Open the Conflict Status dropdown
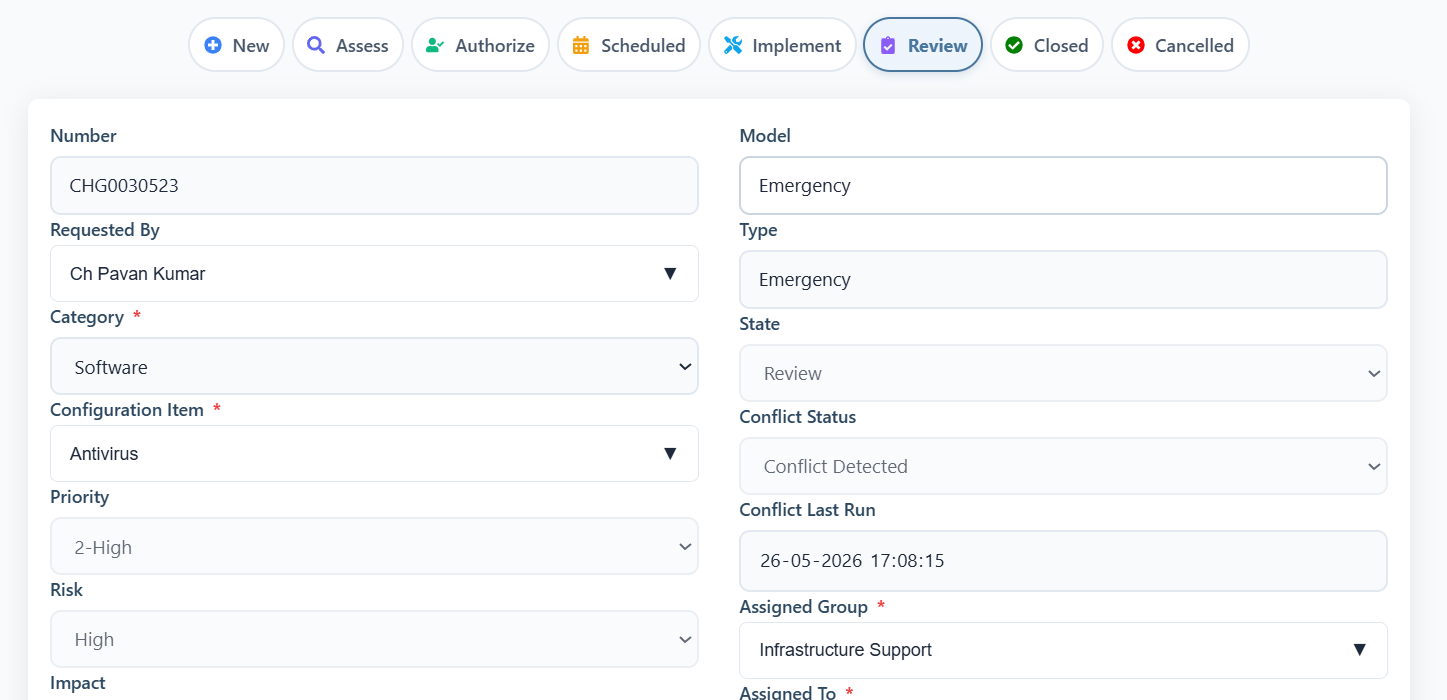Screen dimensions: 1447x700 (x=1063, y=466)
